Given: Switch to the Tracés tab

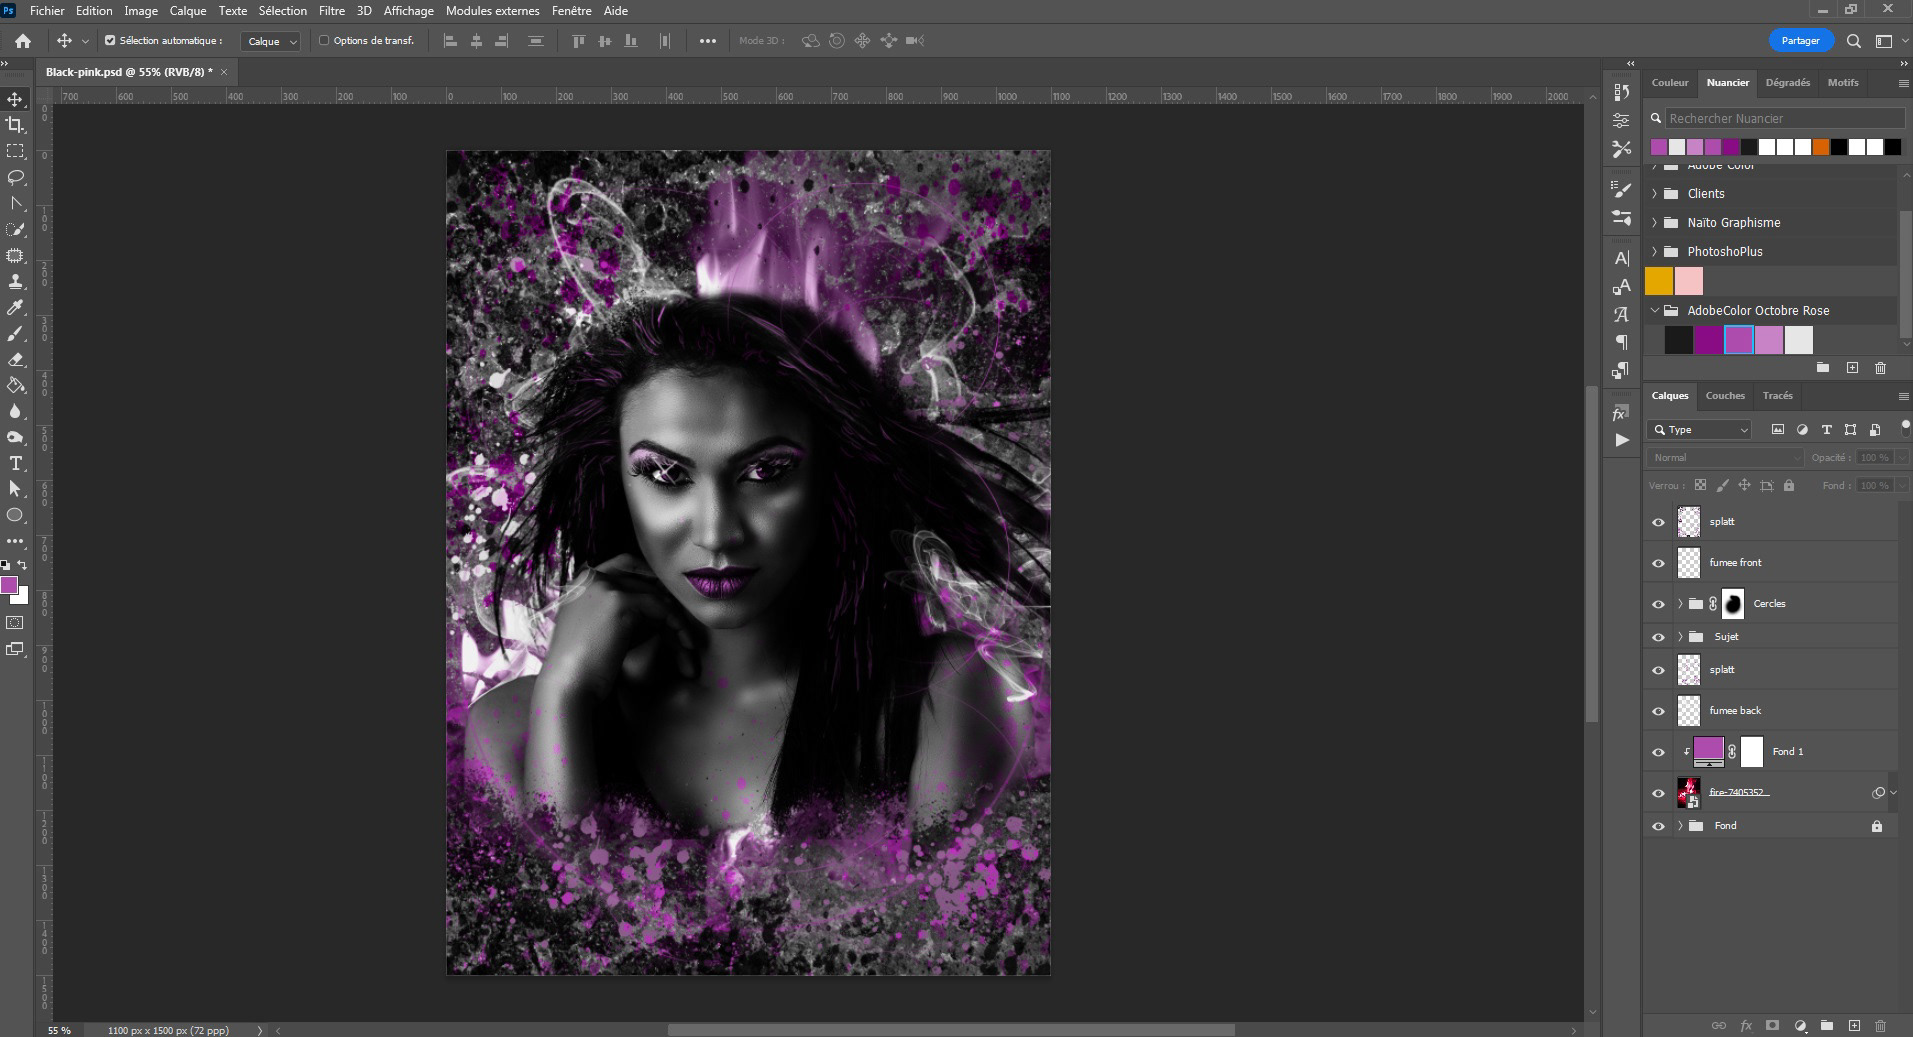Looking at the screenshot, I should (x=1777, y=396).
